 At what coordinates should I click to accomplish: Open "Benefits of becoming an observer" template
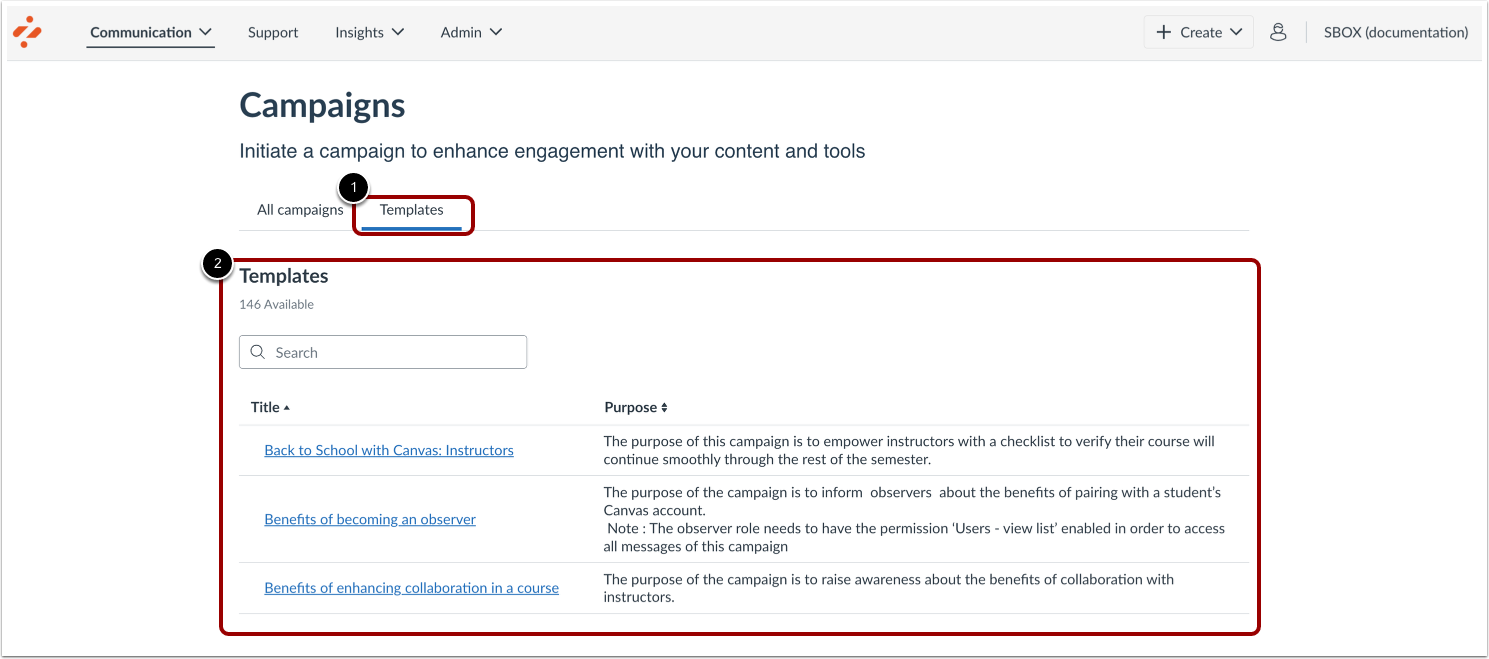[x=370, y=519]
